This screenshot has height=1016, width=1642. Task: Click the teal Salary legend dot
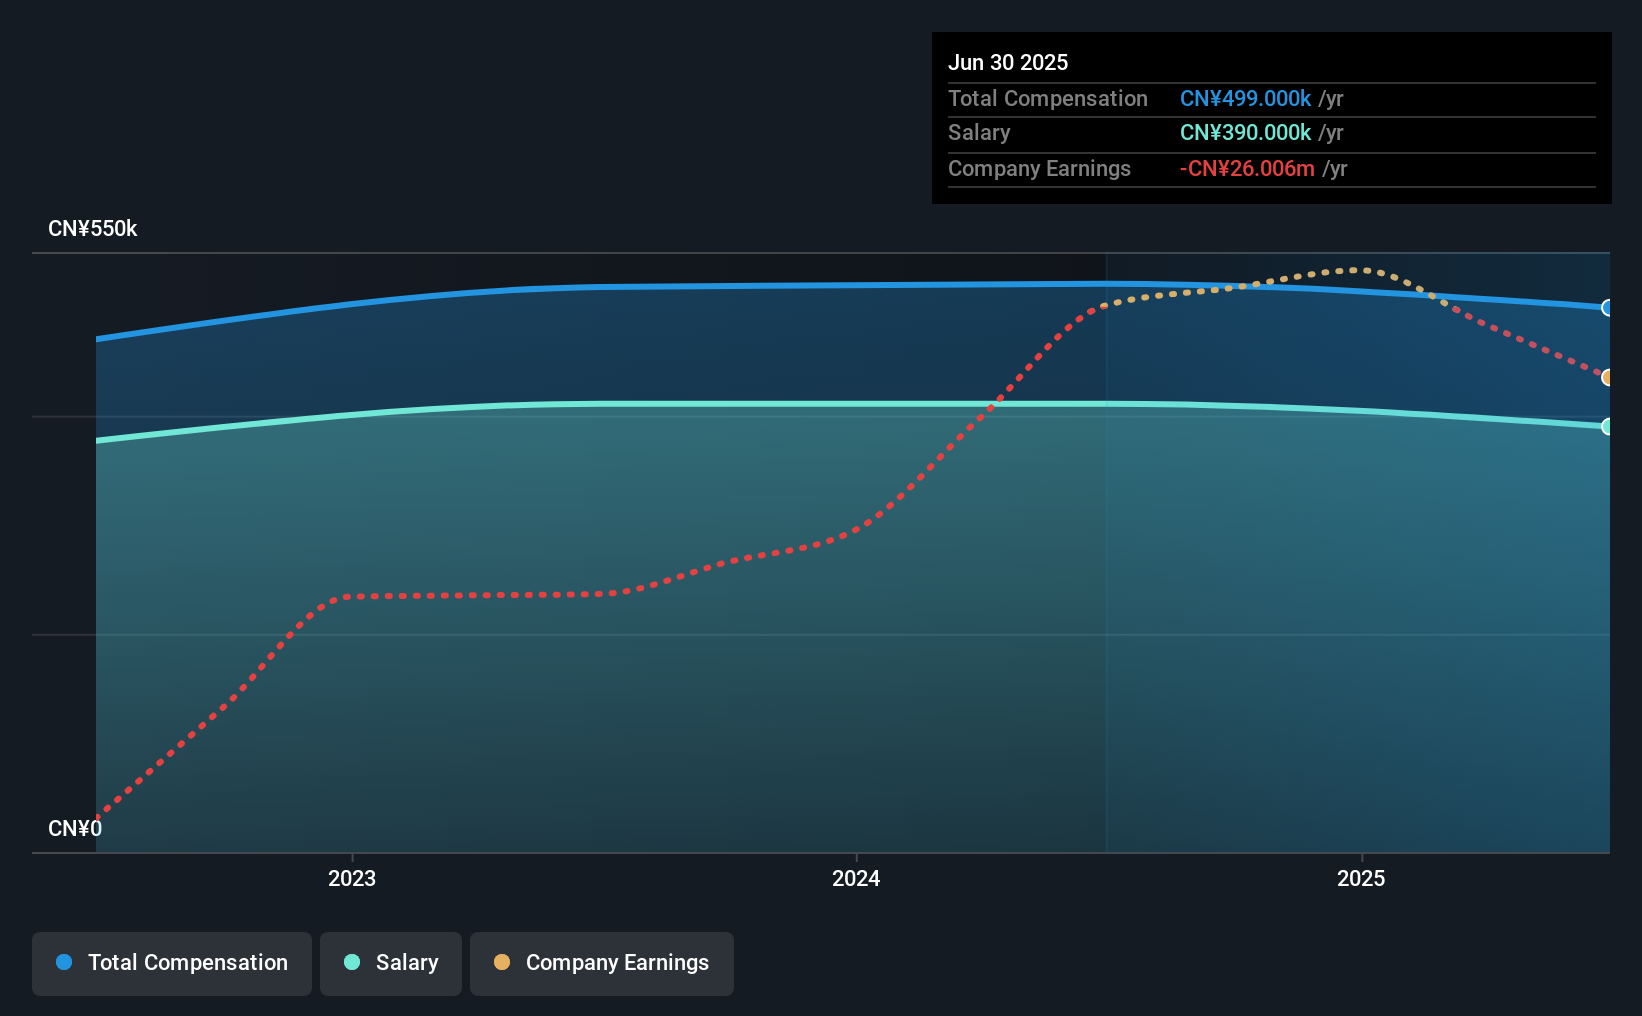click(352, 962)
